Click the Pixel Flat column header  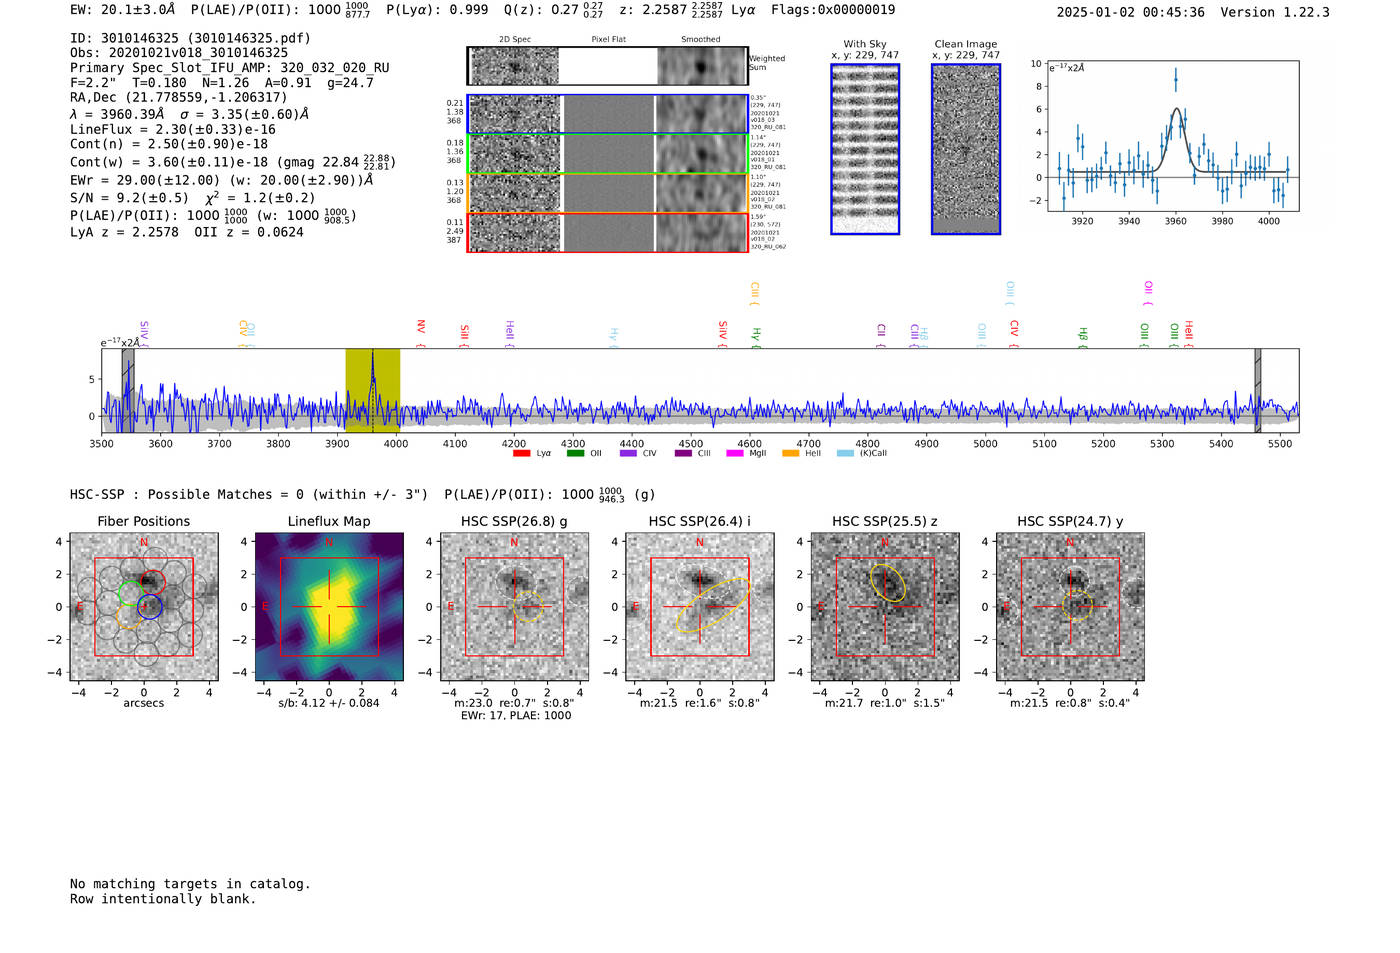(608, 40)
